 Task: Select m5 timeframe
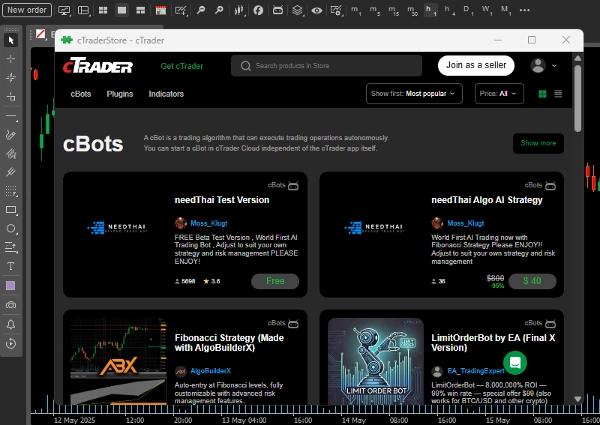[374, 10]
